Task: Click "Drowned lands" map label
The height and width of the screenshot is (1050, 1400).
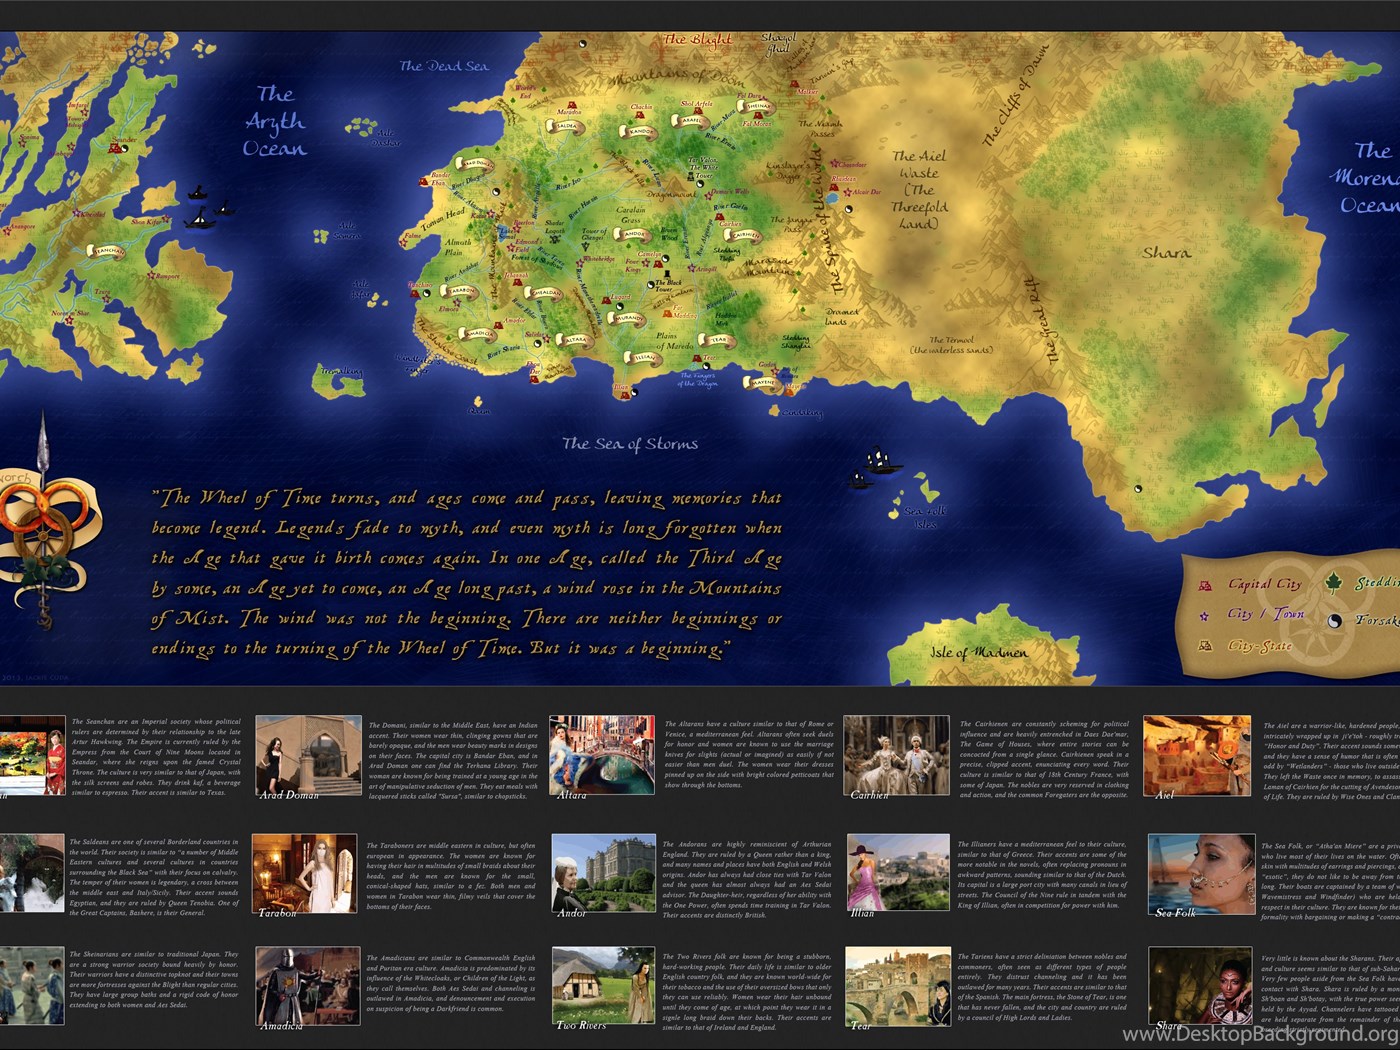Action: tap(842, 316)
